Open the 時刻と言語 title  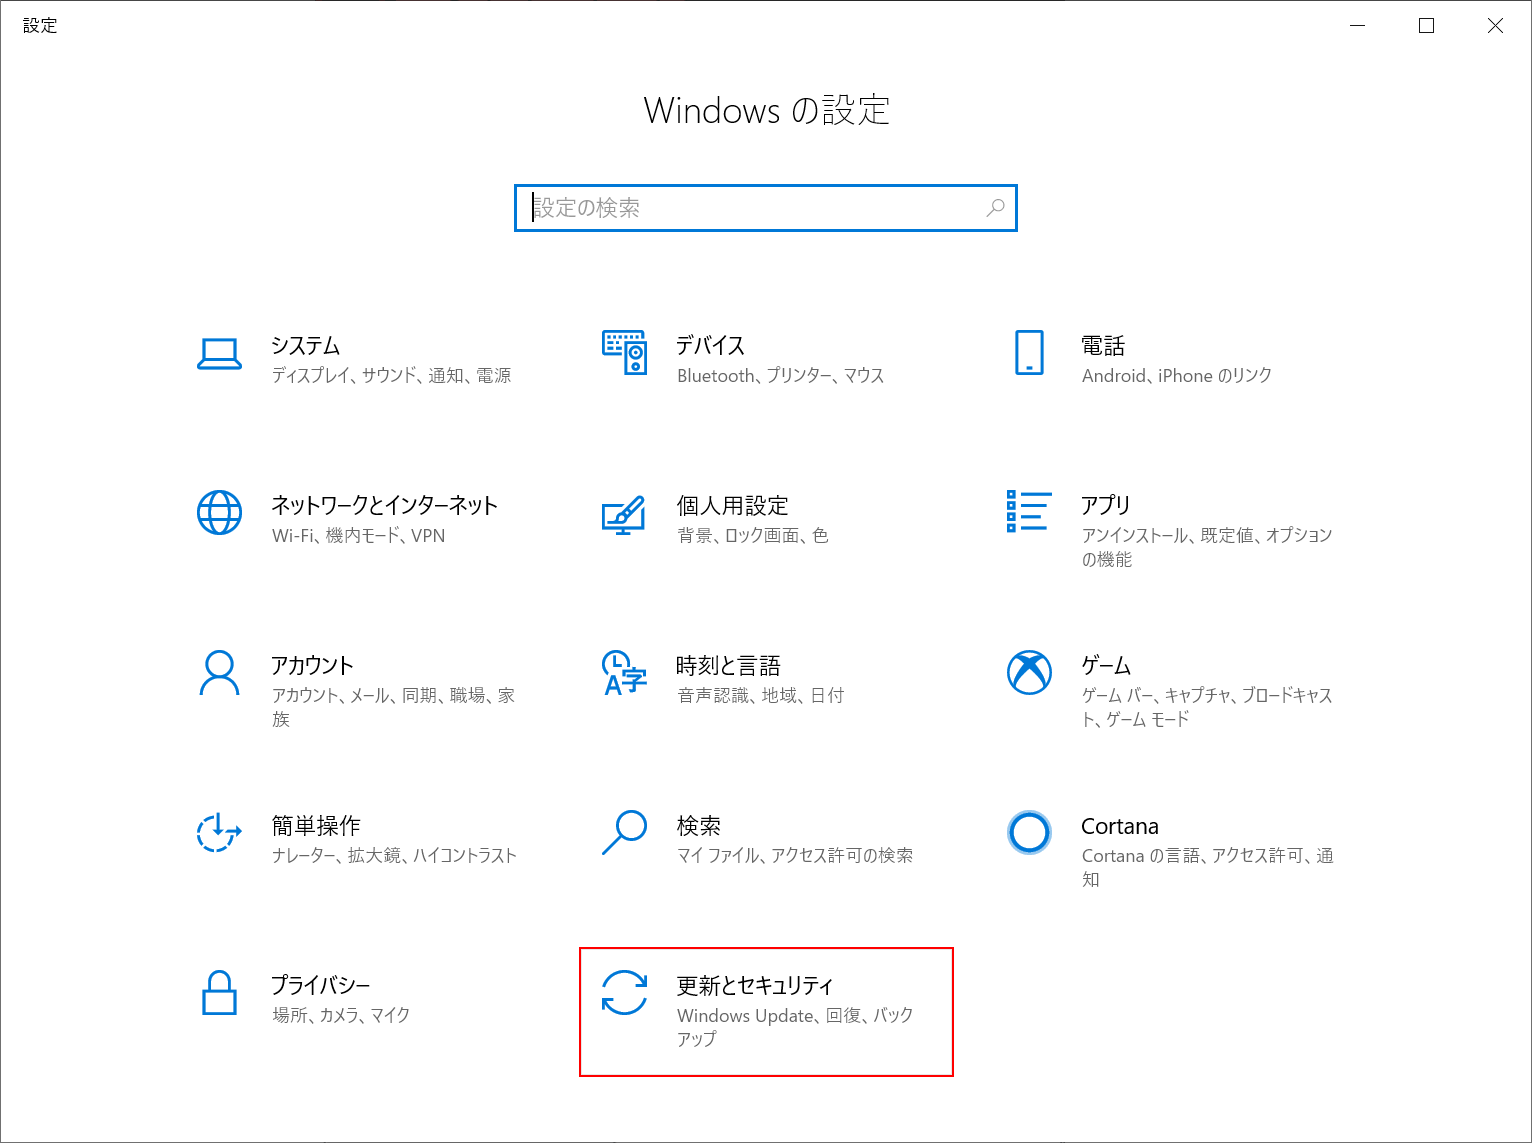728,666
